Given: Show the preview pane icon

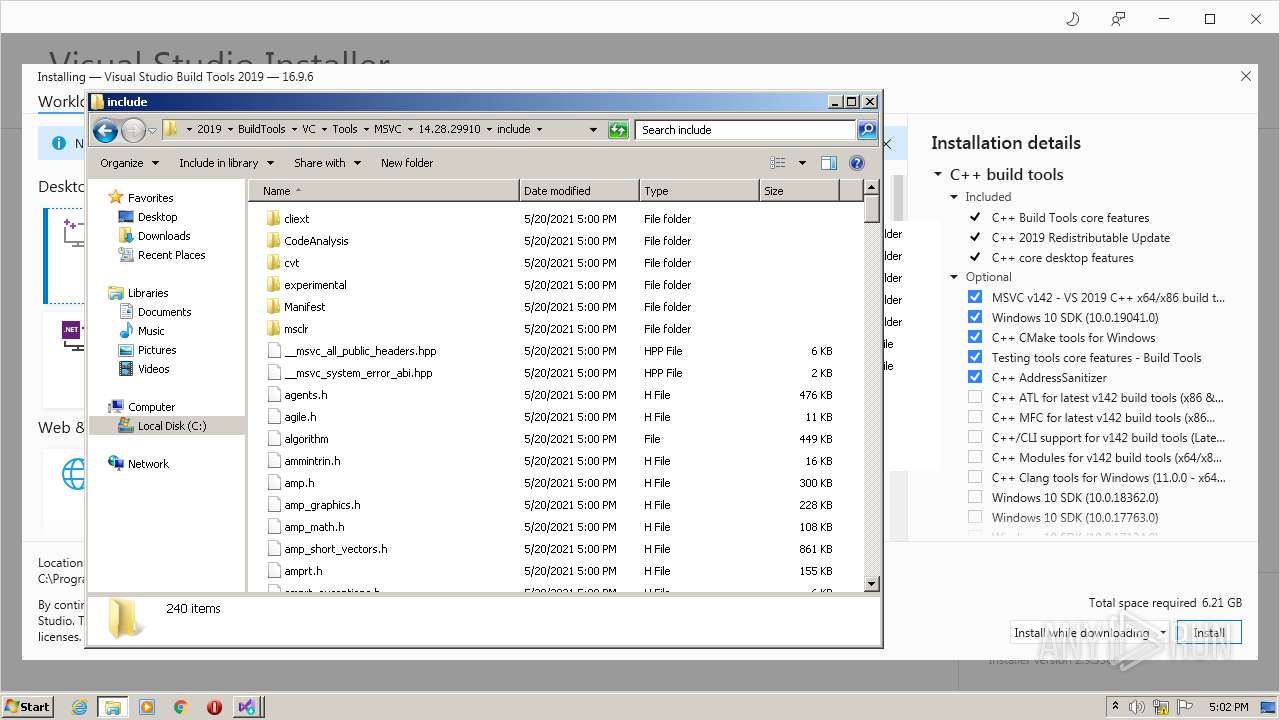Looking at the screenshot, I should [x=828, y=163].
